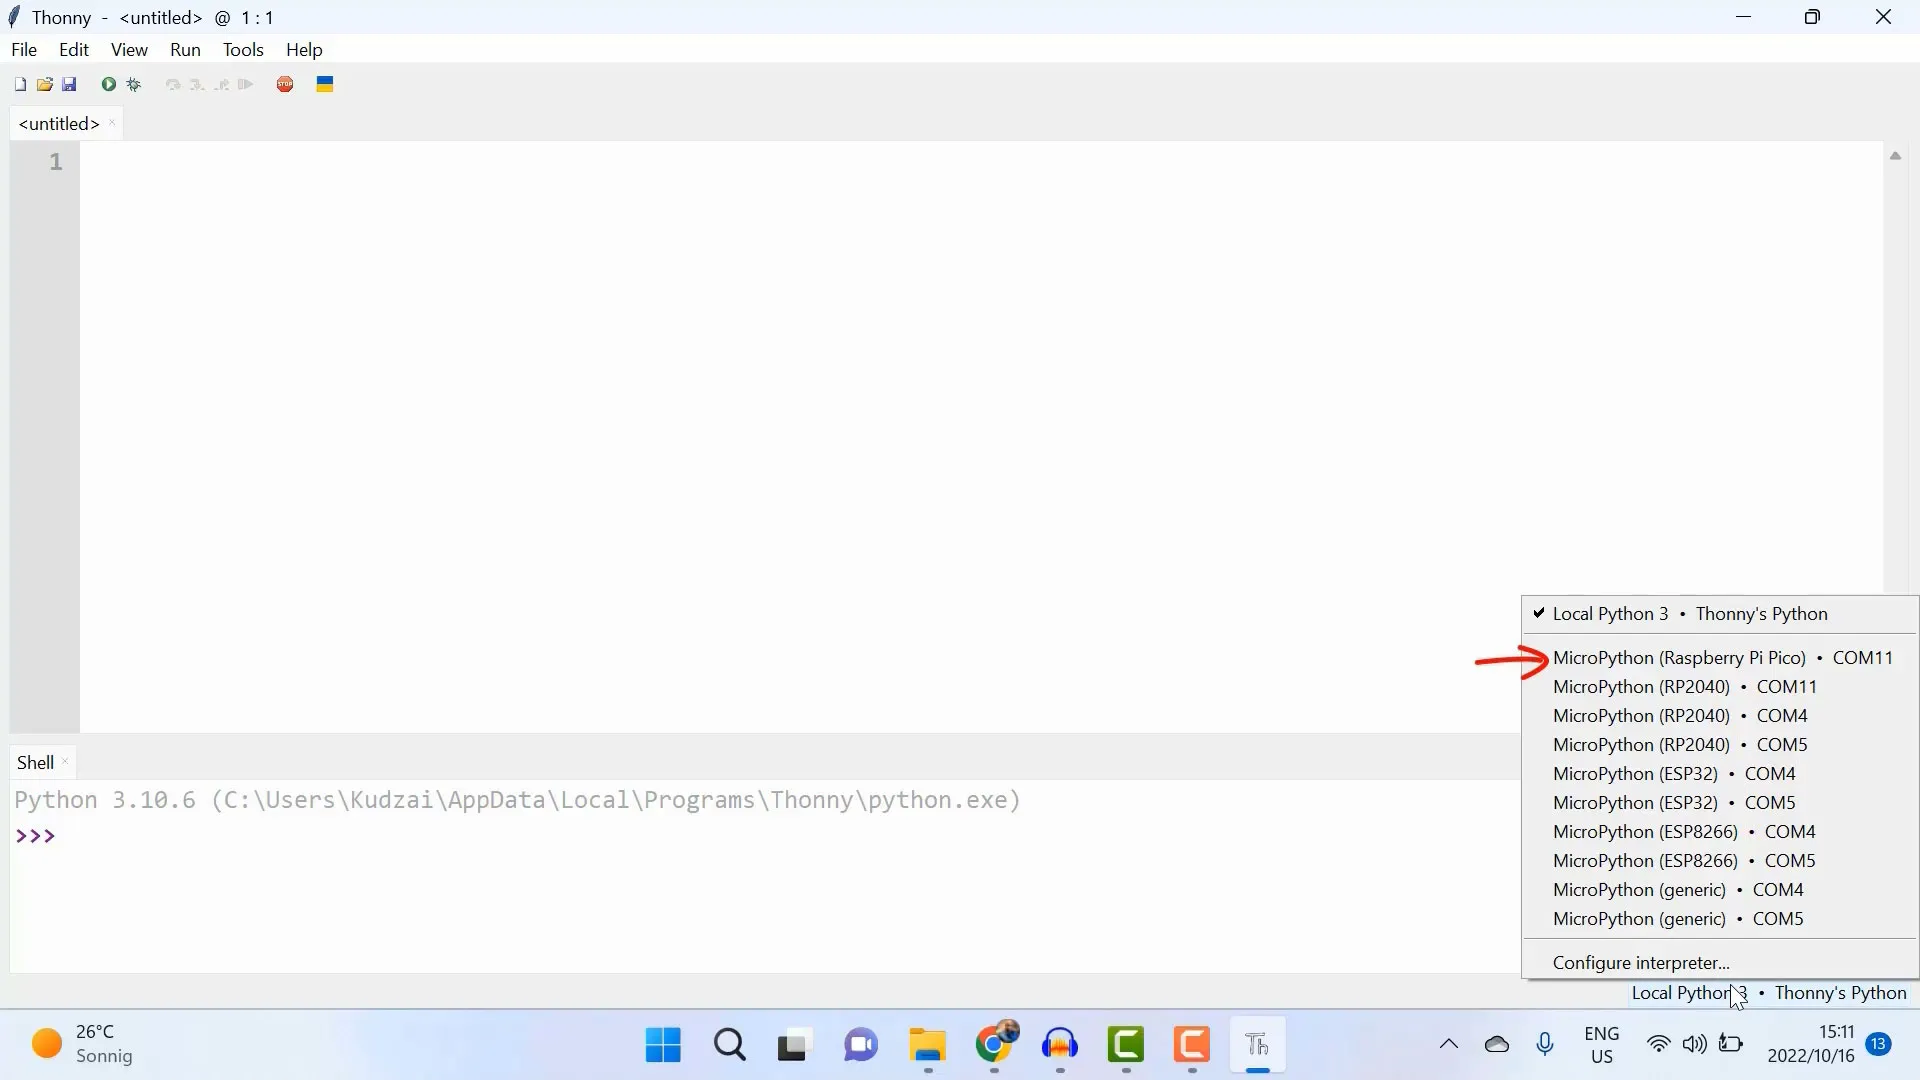Choose MicroPython (ESP8266) COM4
The height and width of the screenshot is (1080, 1920).
(1720, 832)
